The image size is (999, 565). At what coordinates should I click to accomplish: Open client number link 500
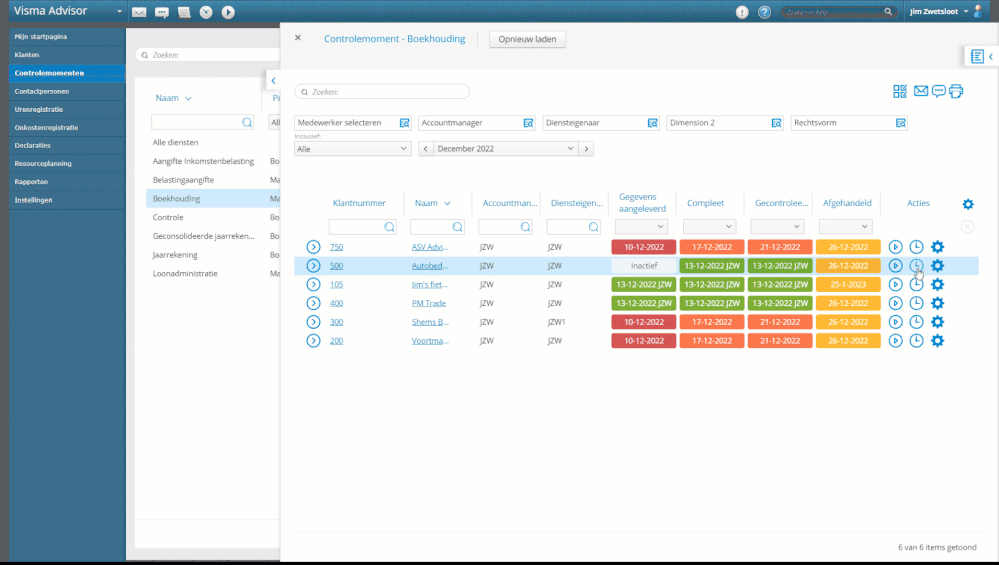336,266
